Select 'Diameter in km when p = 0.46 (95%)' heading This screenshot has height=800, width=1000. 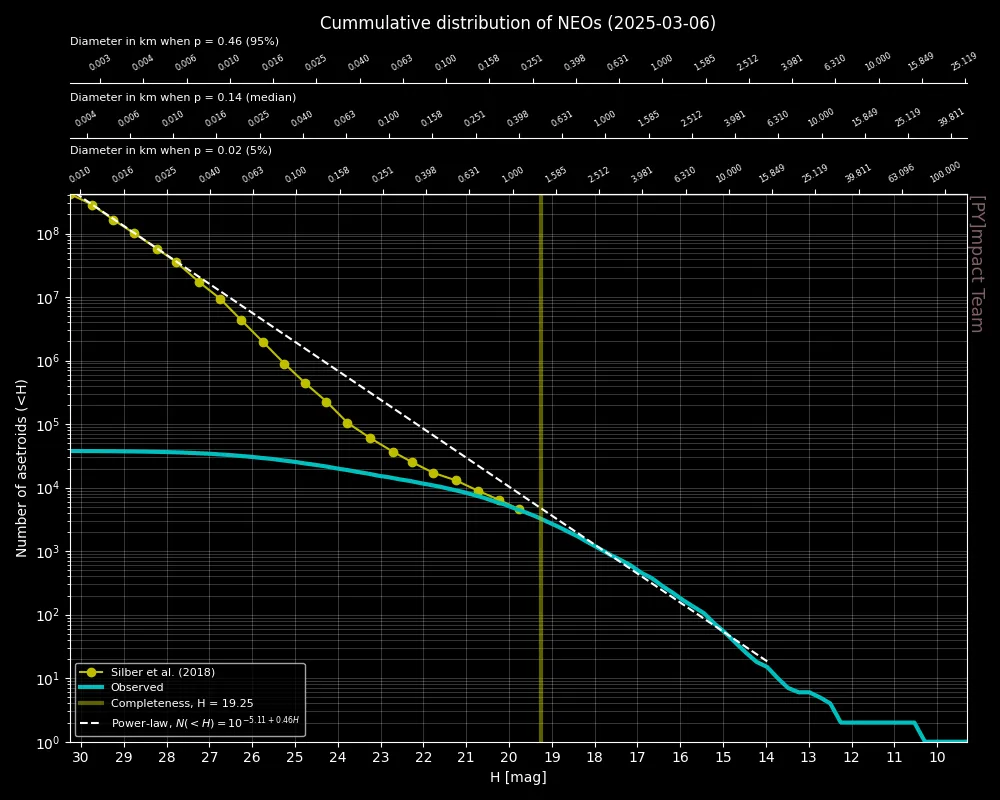tap(174, 41)
